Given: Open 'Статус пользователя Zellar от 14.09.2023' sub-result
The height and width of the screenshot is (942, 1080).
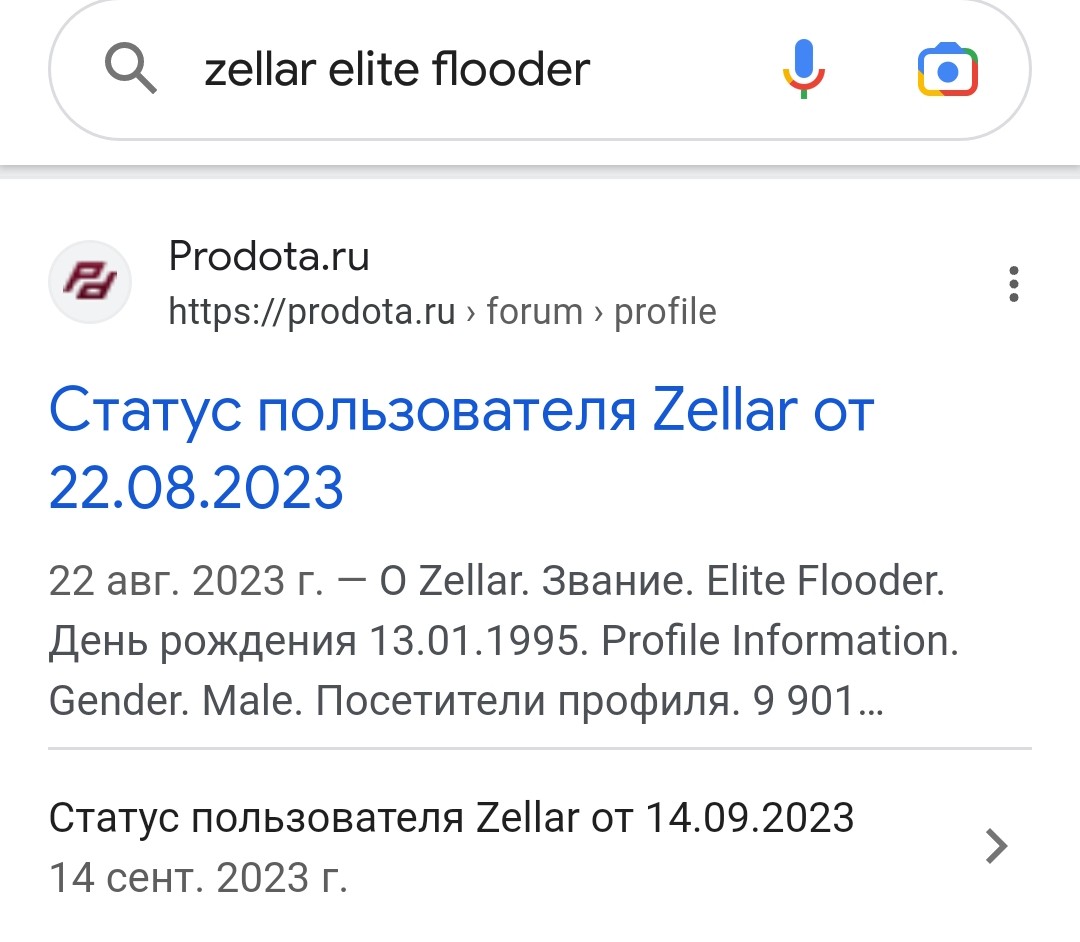Looking at the screenshot, I should (x=450, y=818).
